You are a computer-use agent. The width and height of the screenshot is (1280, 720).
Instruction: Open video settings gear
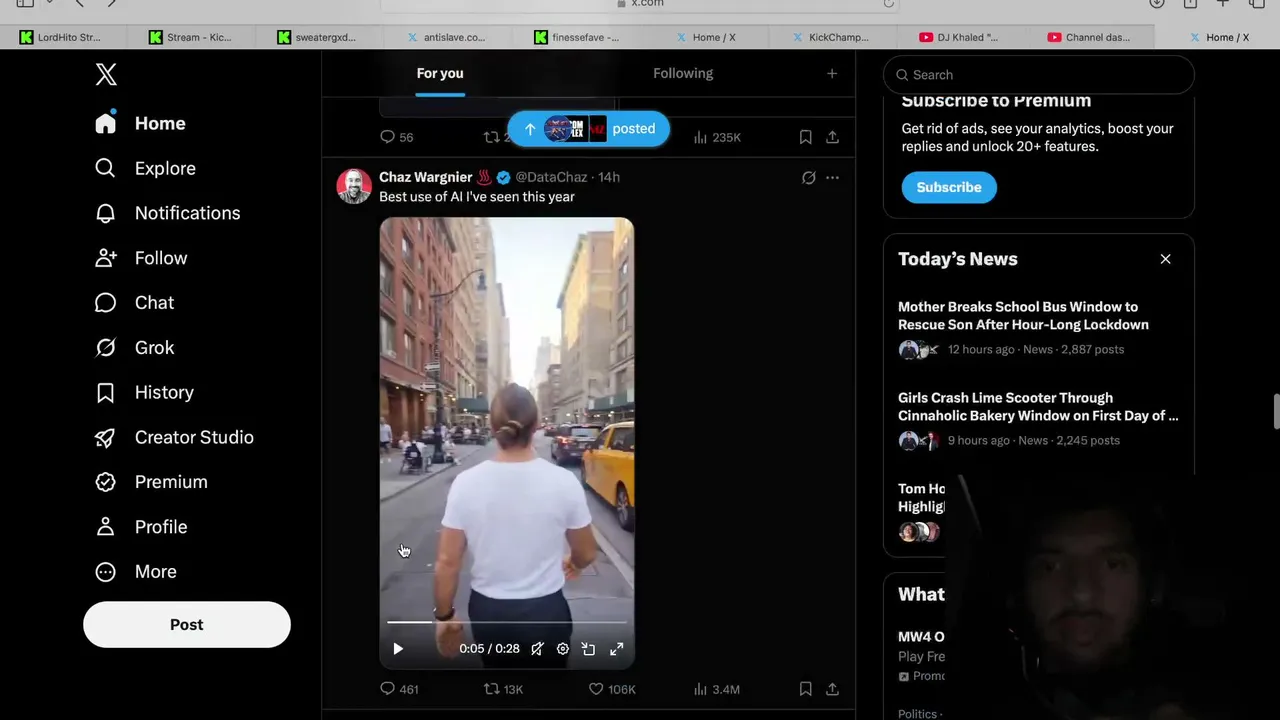563,649
